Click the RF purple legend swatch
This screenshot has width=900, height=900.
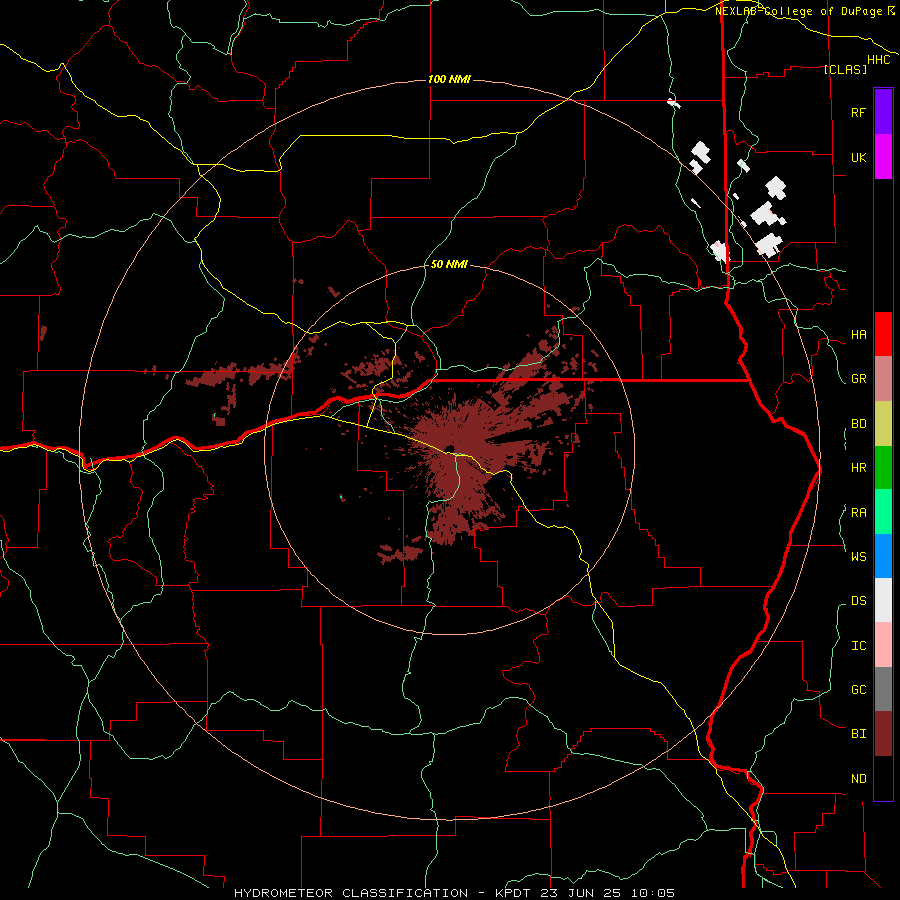click(883, 112)
